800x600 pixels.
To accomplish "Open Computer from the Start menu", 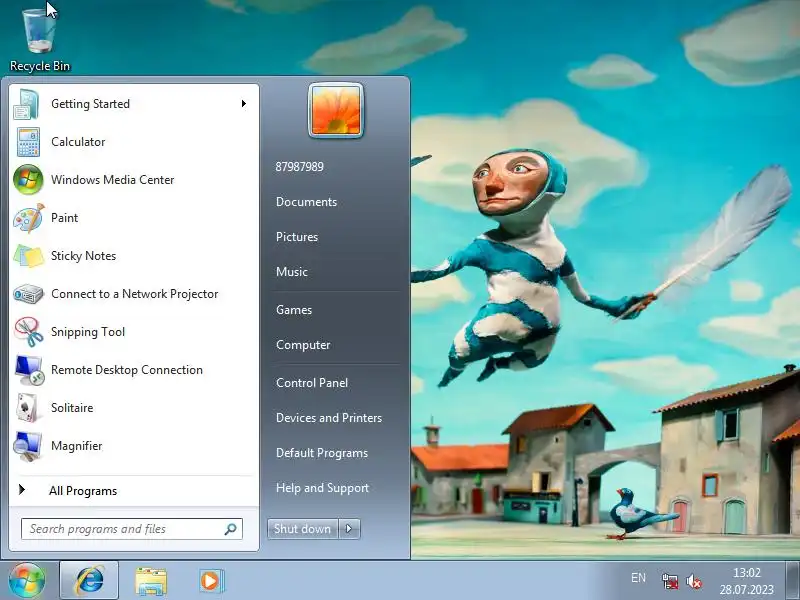I will click(303, 345).
